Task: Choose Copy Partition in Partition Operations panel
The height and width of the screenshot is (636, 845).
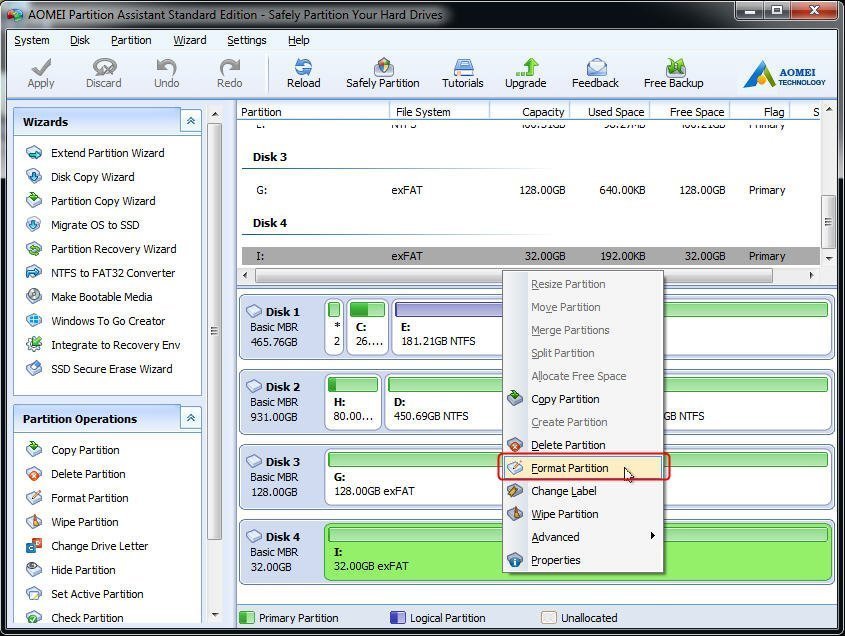Action: pyautogui.click(x=73, y=450)
